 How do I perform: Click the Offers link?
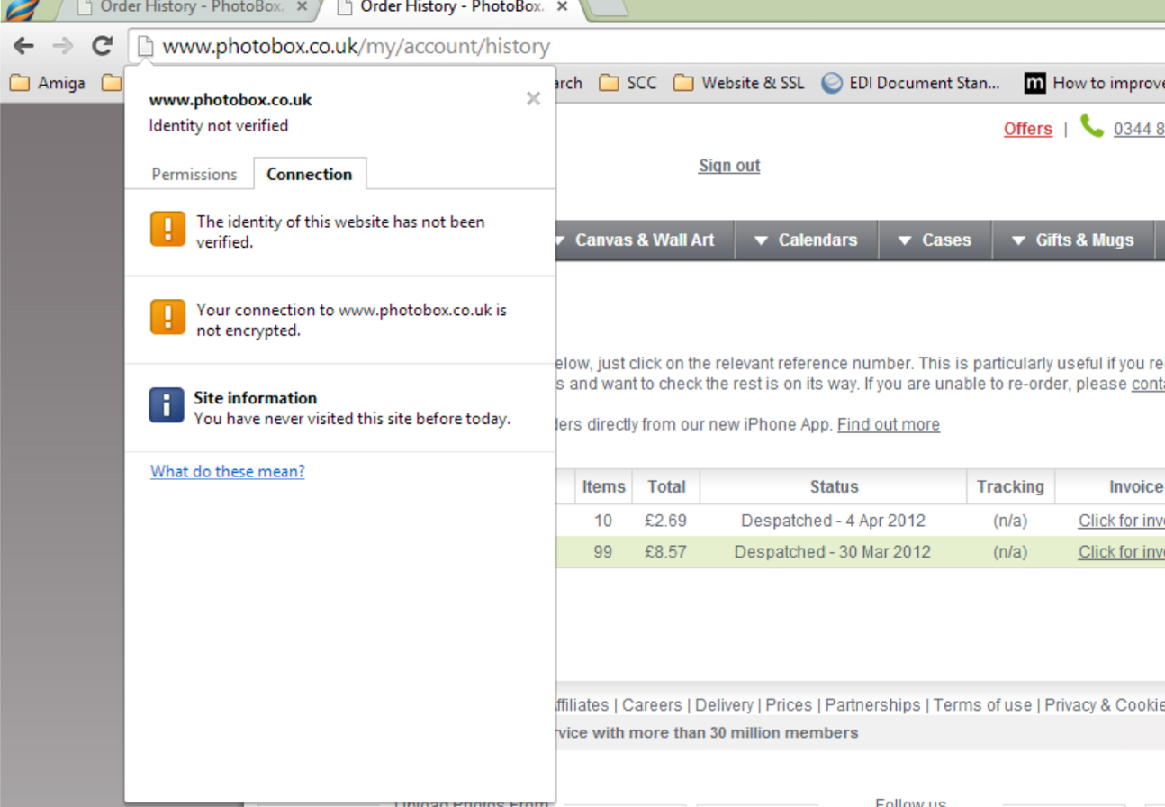pos(1028,129)
